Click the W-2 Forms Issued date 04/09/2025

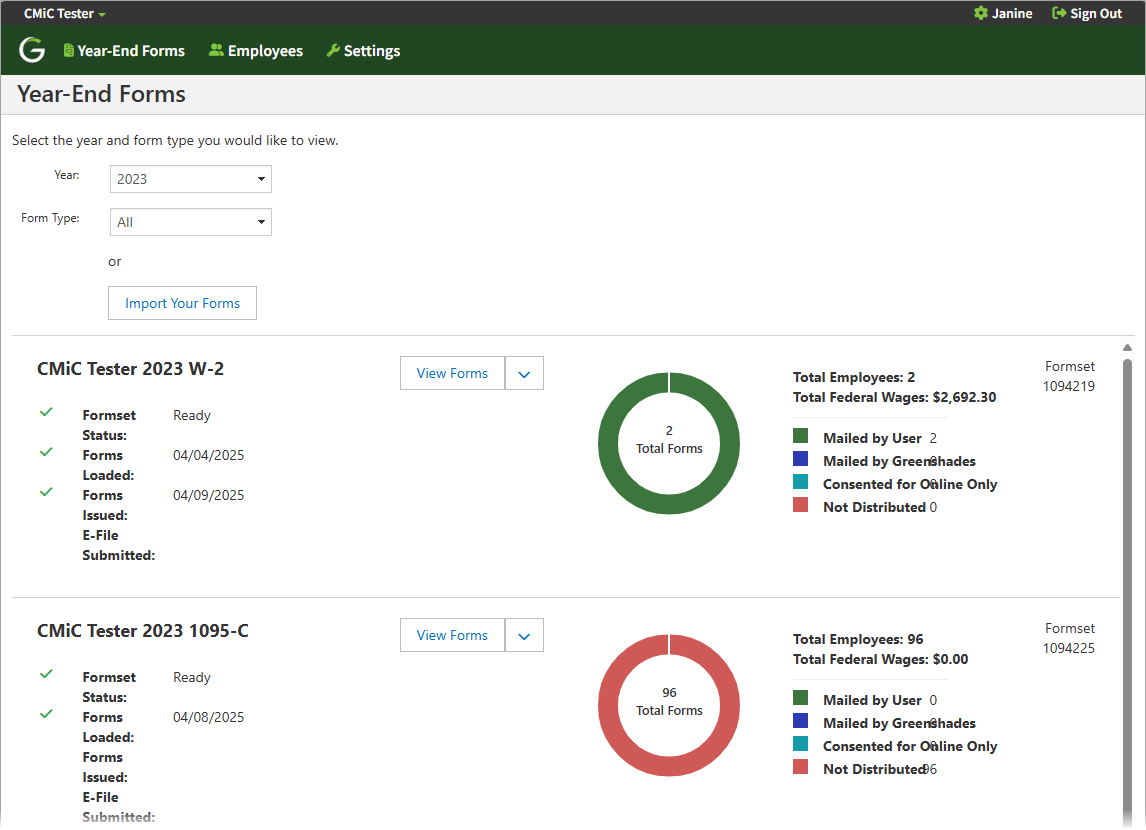[208, 495]
